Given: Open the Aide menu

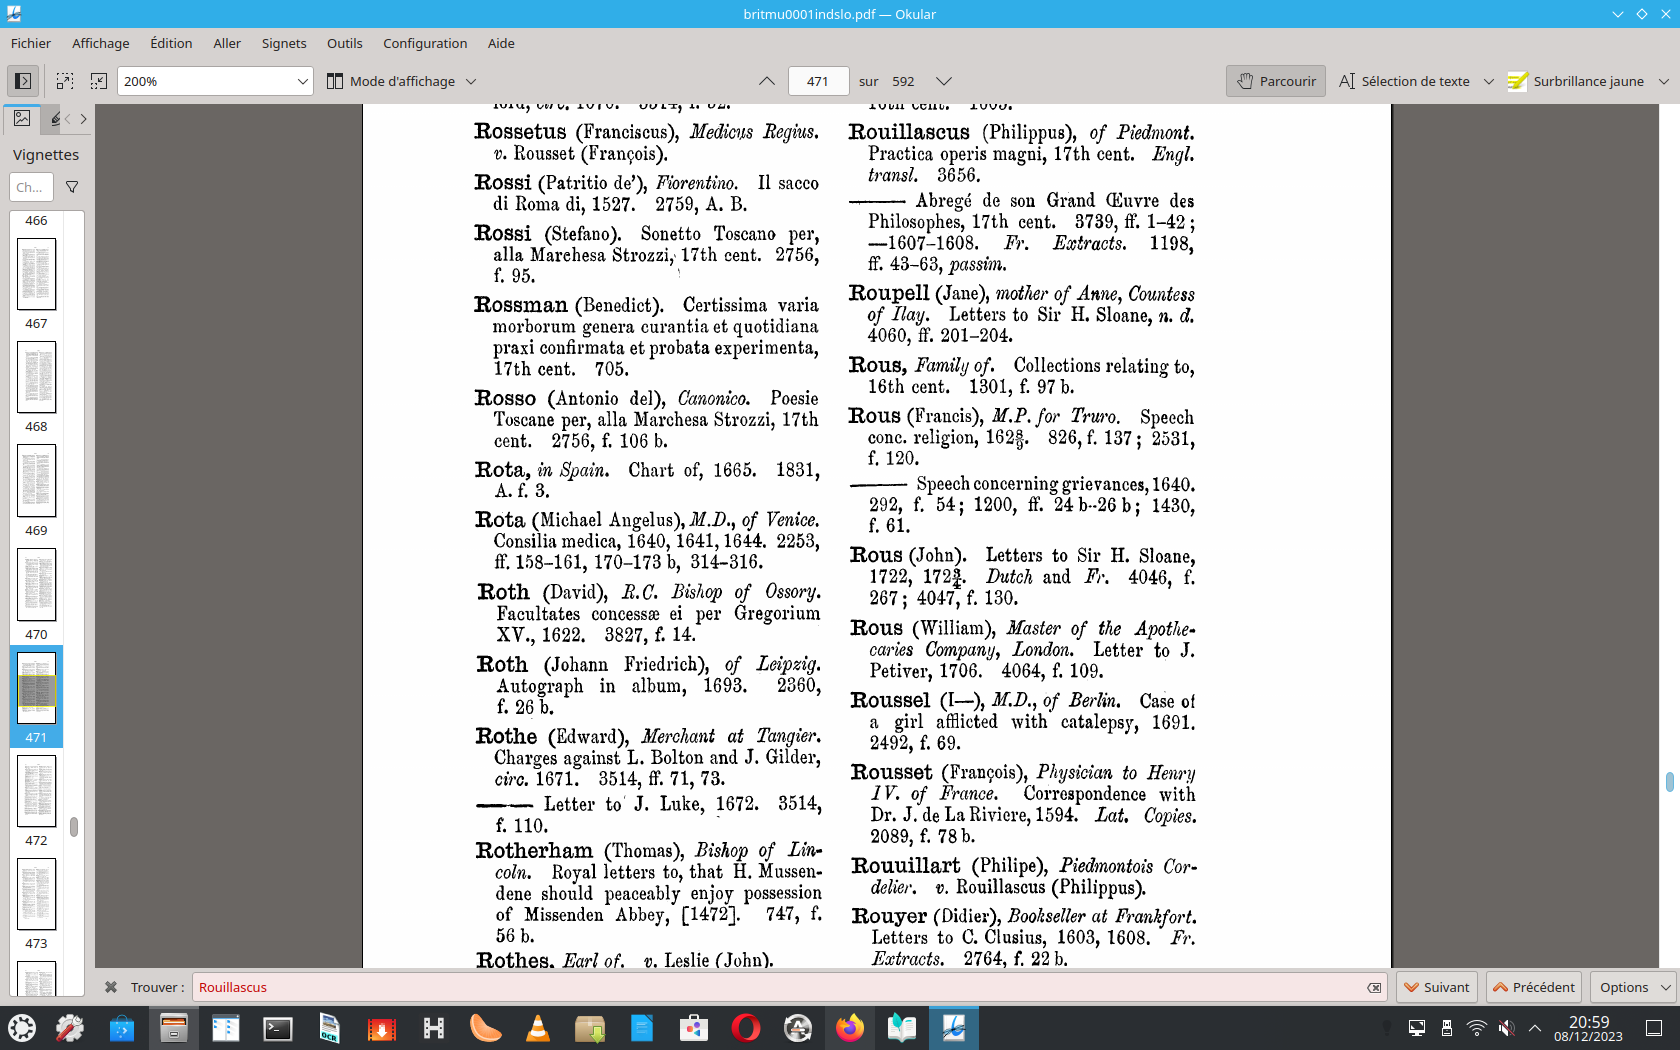Looking at the screenshot, I should click(x=501, y=43).
